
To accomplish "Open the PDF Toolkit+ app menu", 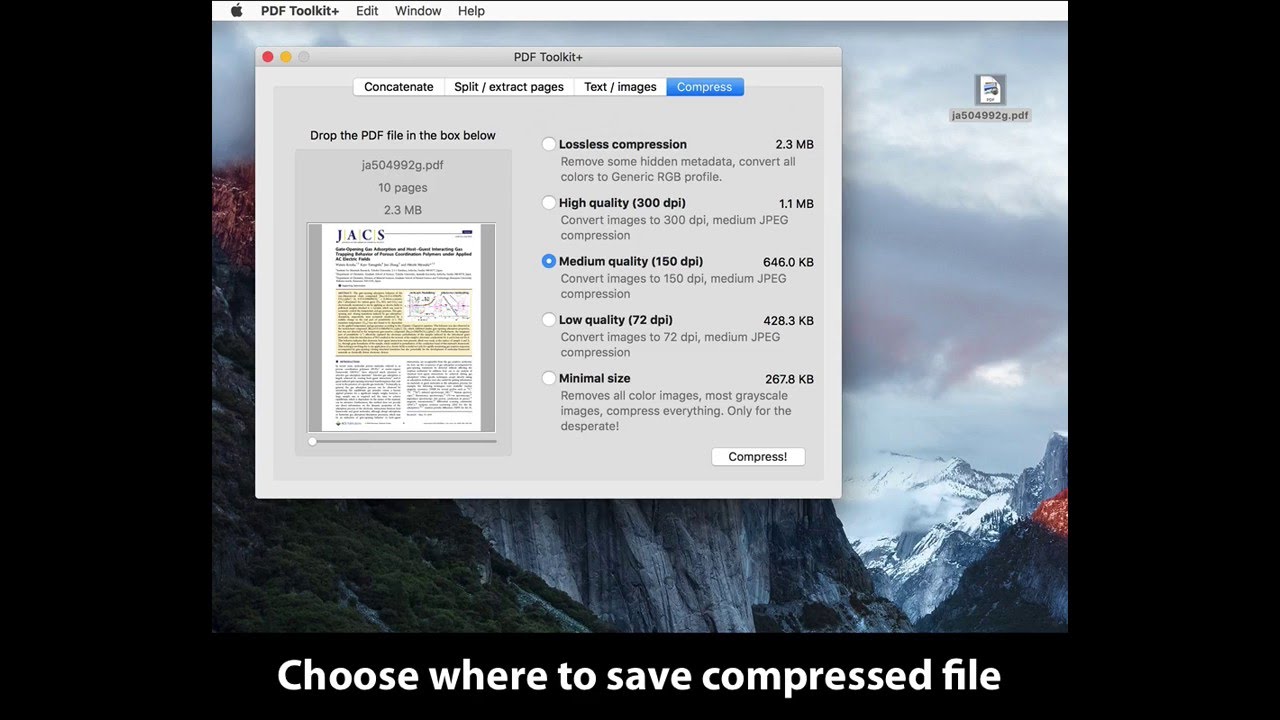I will click(300, 11).
